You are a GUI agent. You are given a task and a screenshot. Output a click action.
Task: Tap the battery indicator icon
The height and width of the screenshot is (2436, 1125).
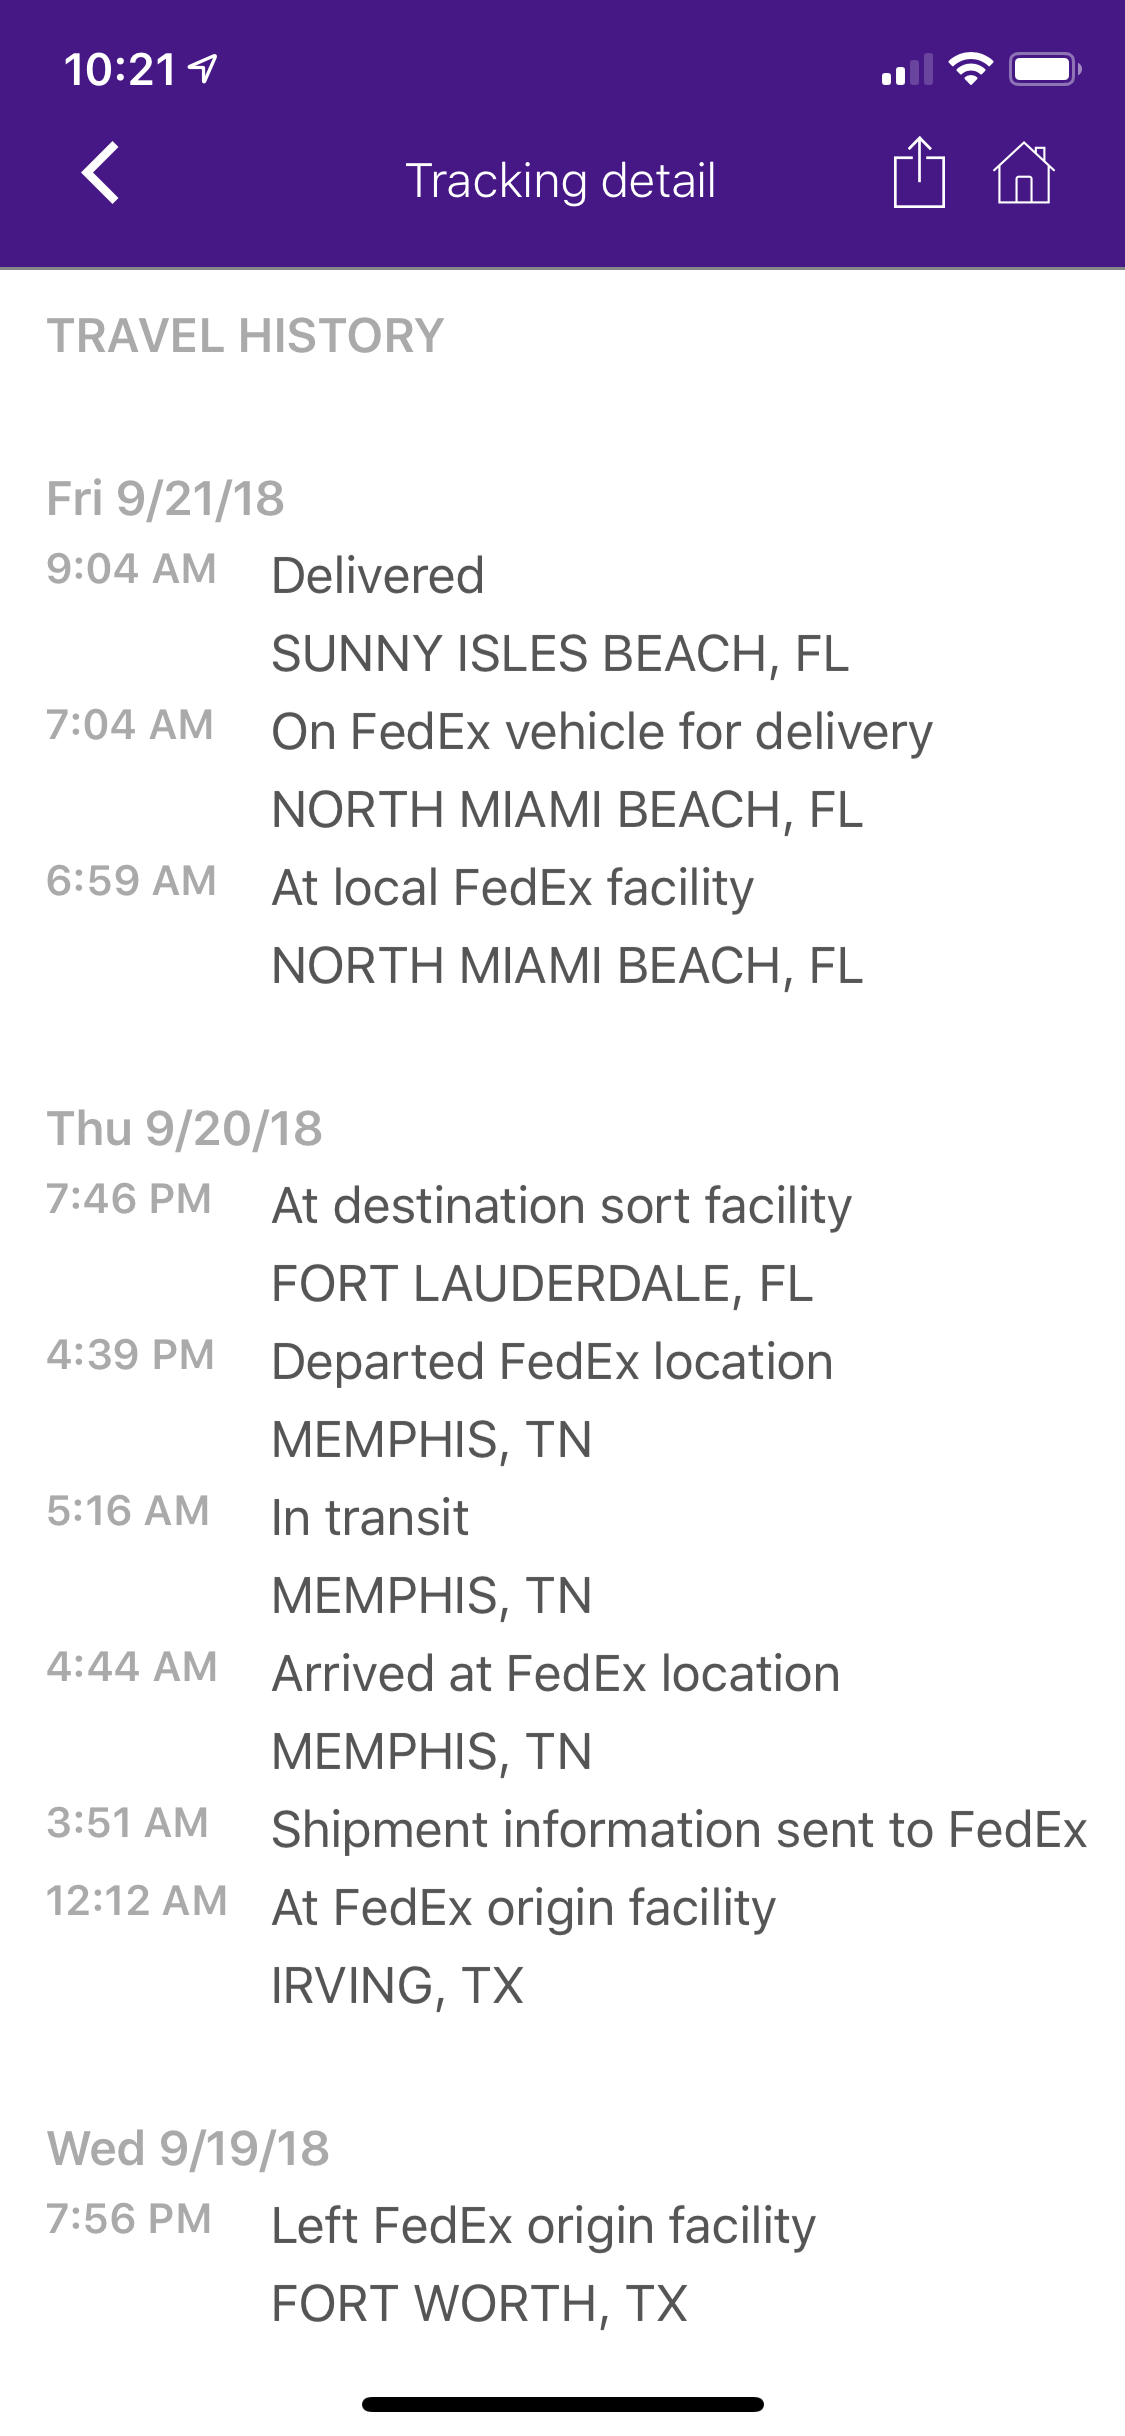tap(1045, 69)
